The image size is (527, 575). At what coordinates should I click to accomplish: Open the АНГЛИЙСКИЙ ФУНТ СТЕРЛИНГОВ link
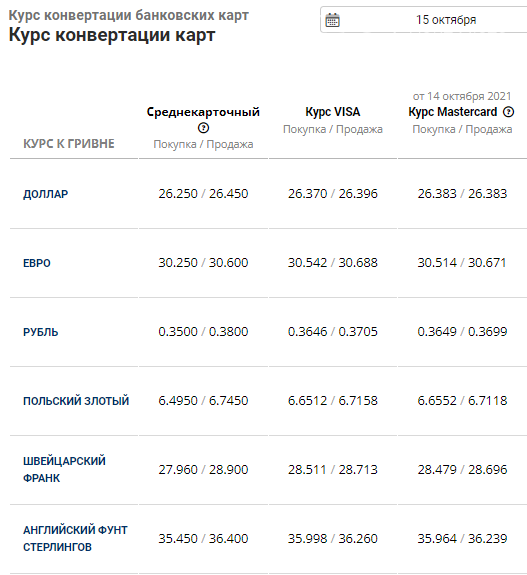pyautogui.click(x=75, y=538)
